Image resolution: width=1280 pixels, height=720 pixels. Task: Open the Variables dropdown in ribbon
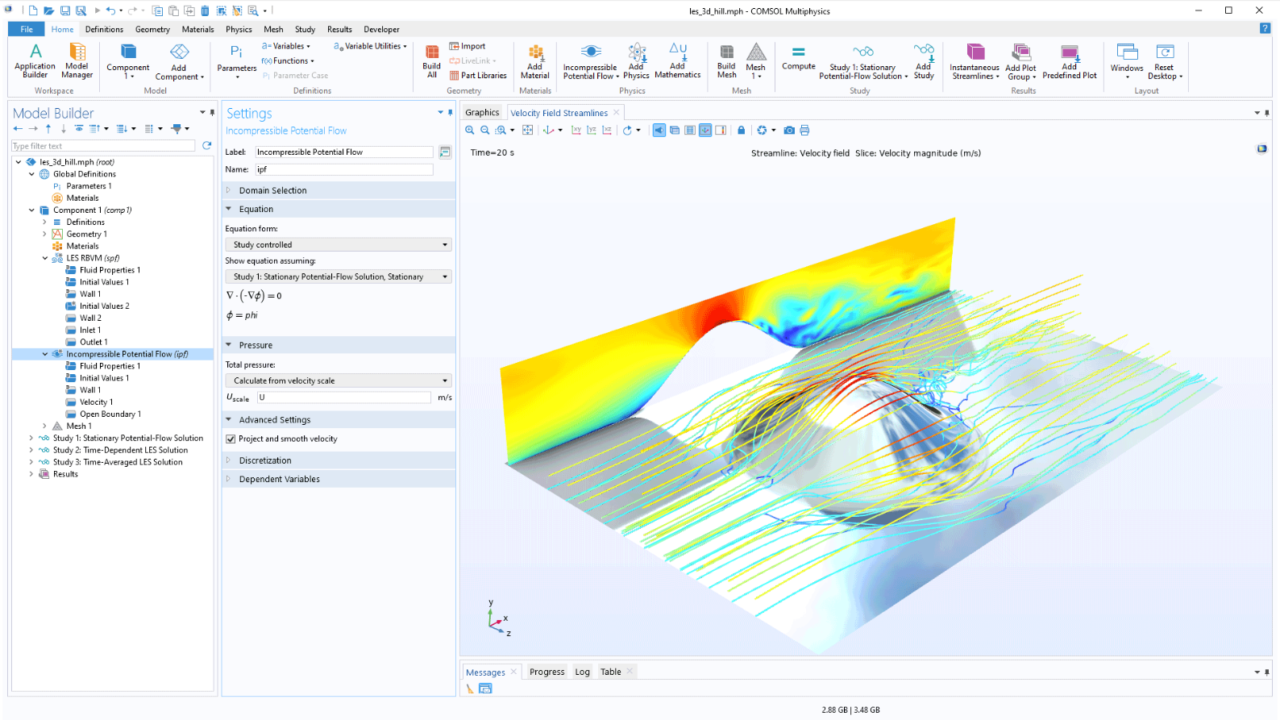click(286, 46)
